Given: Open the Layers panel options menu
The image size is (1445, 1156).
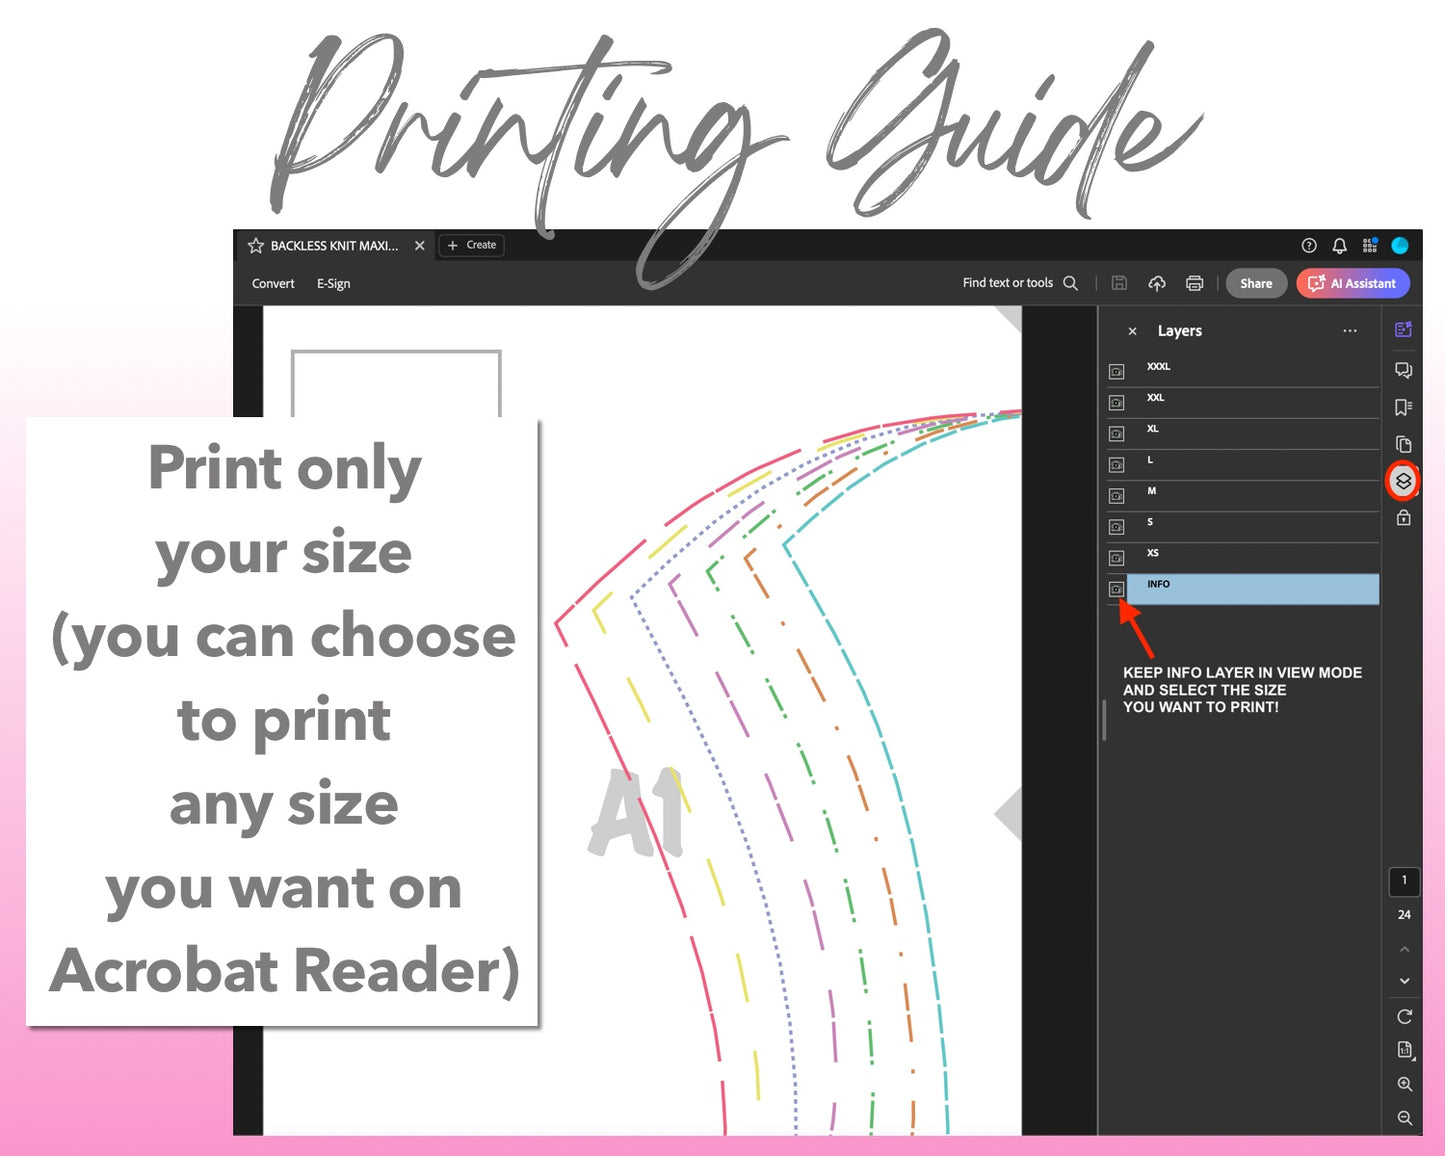Looking at the screenshot, I should coord(1350,331).
